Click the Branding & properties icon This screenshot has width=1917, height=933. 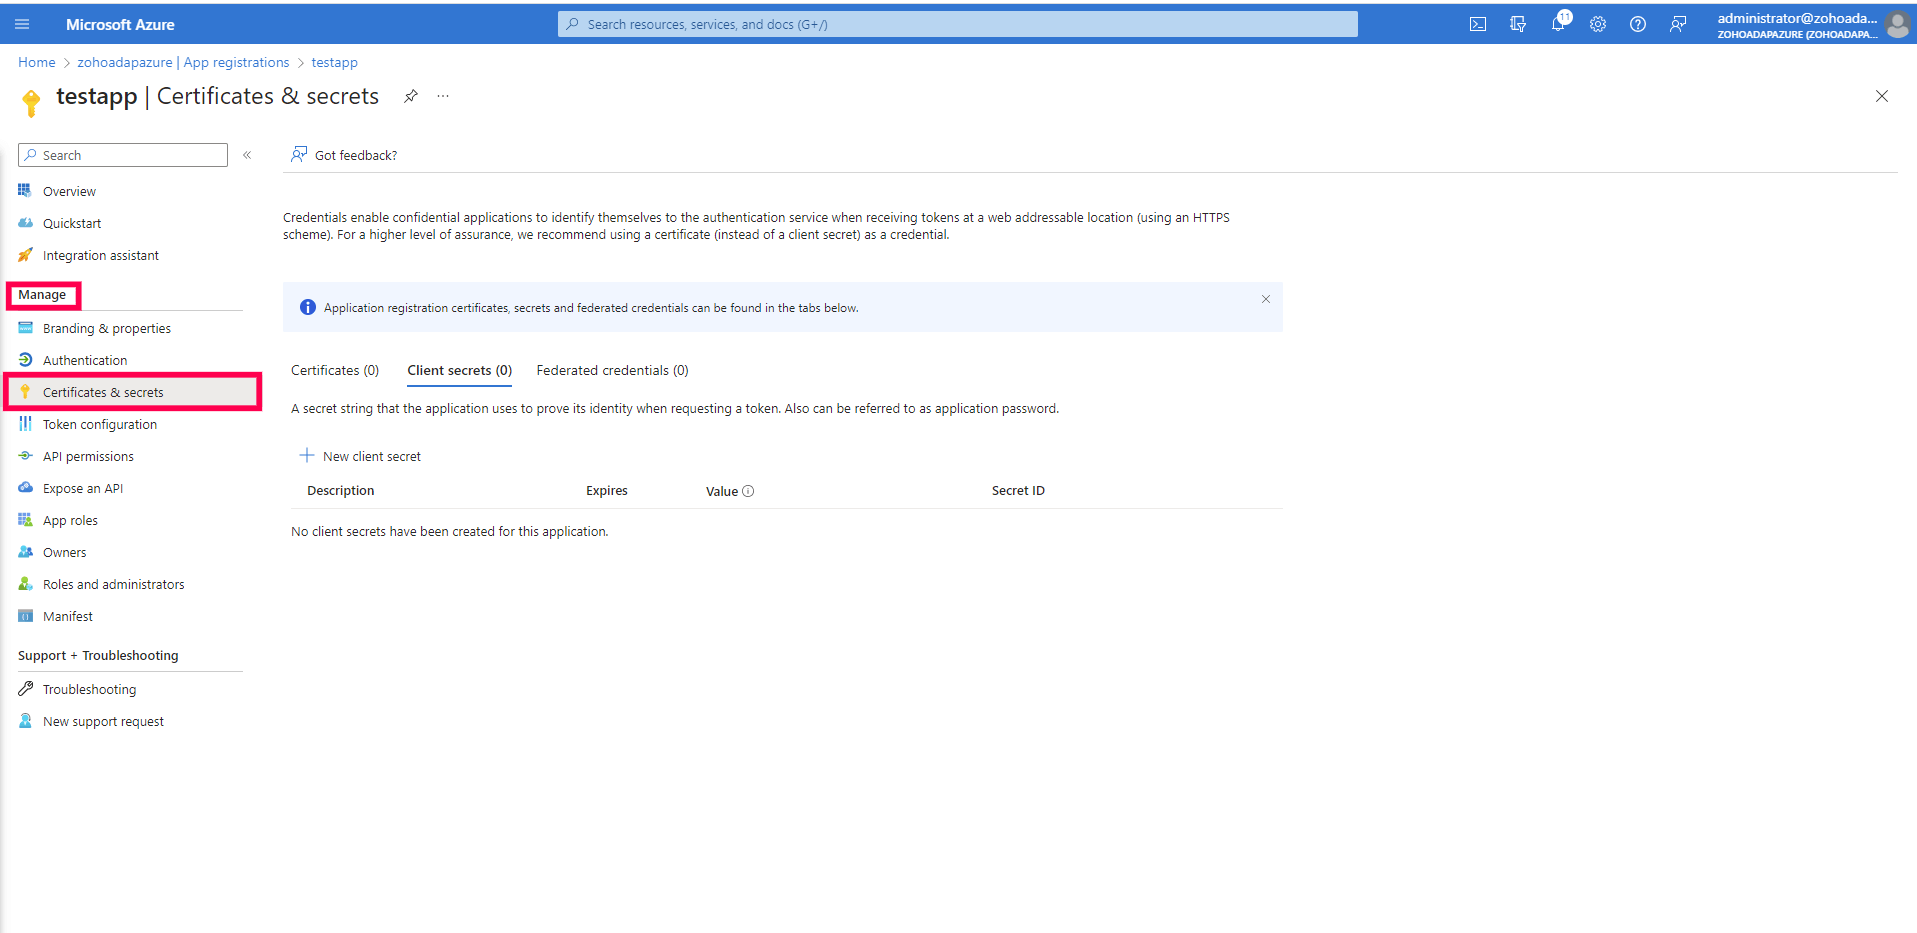click(25, 327)
